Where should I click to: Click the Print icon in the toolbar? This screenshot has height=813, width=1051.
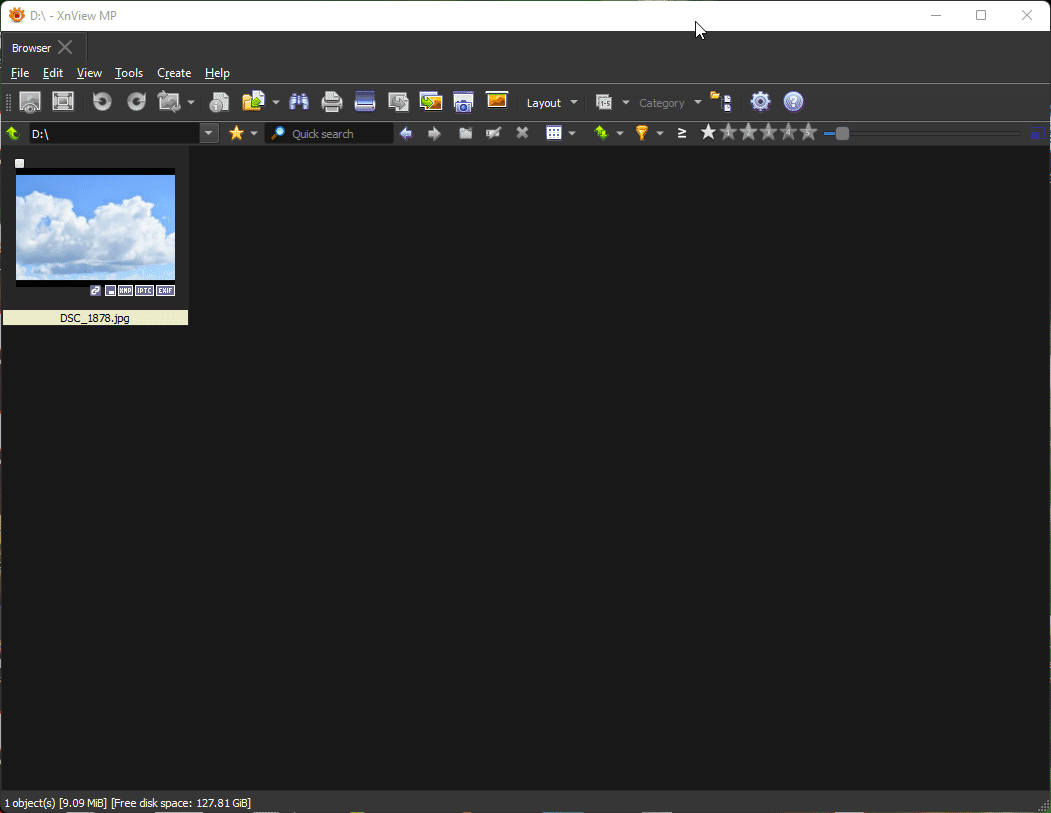pos(332,102)
